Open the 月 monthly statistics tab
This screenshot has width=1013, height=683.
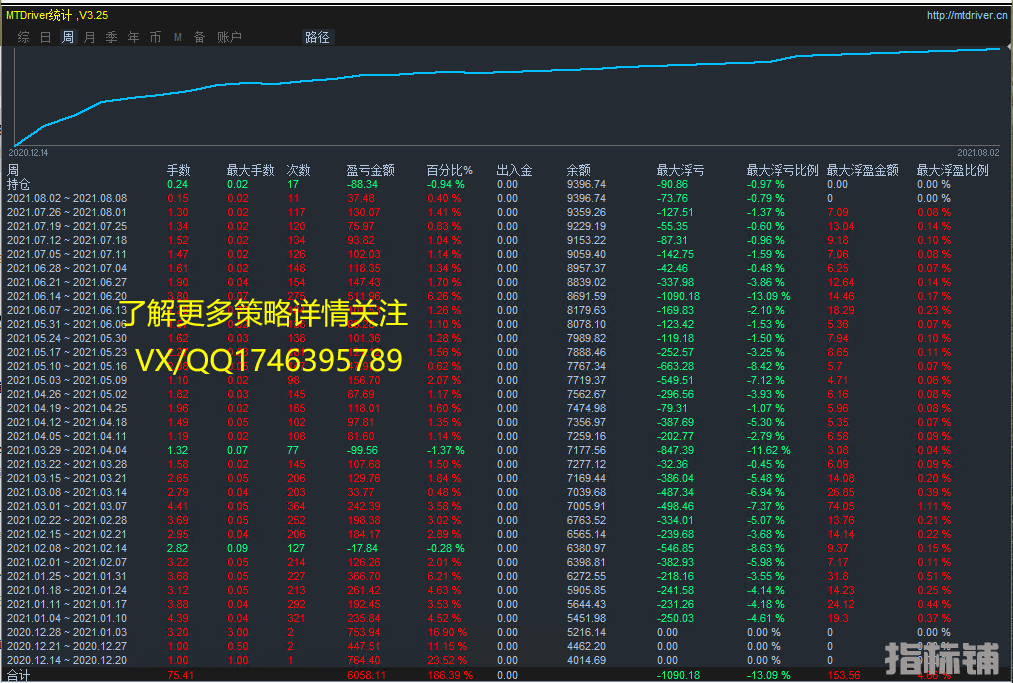[x=90, y=37]
